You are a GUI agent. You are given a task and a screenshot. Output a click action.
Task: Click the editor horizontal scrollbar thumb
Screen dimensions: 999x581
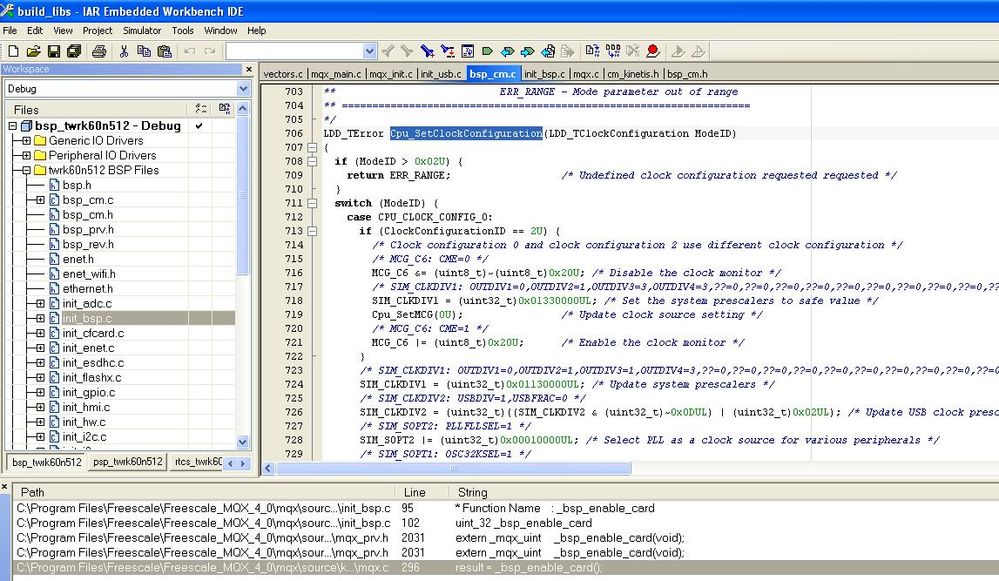click(453, 468)
